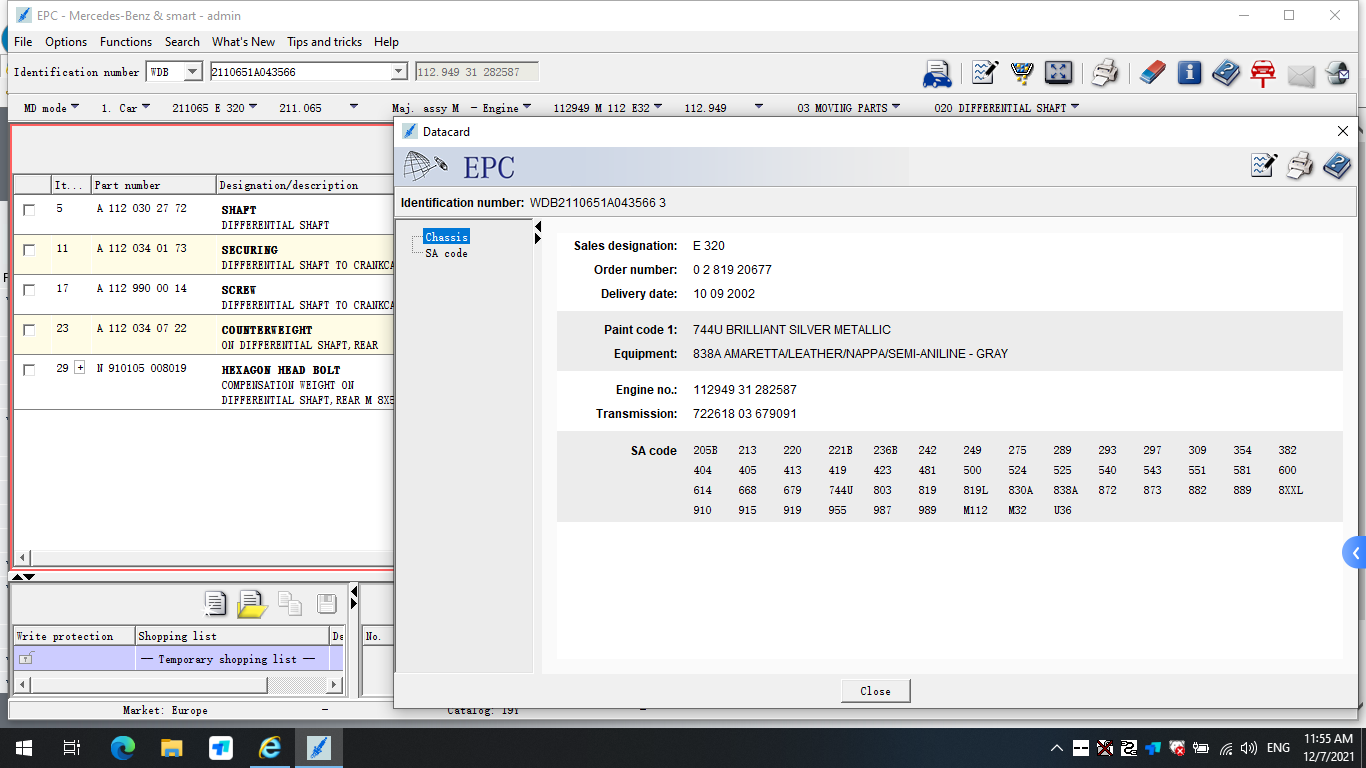Select the Temporary shopping list row
Viewport: 1366px width, 768px height.
(x=178, y=658)
